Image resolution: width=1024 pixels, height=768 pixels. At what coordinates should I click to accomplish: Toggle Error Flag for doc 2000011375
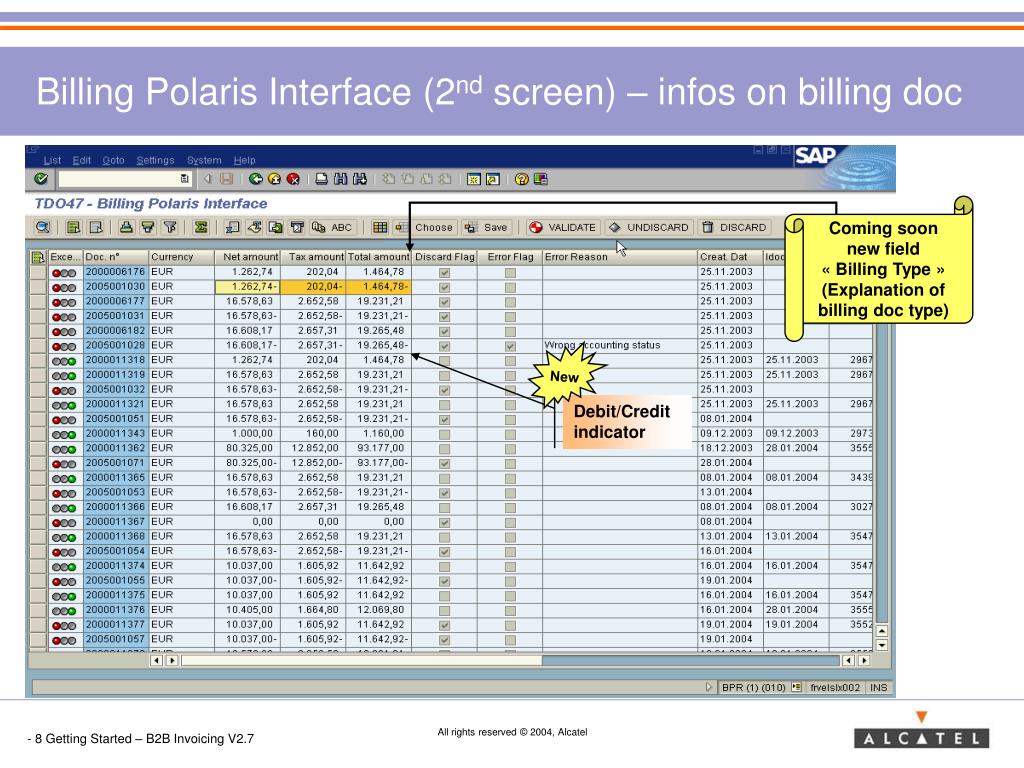510,596
